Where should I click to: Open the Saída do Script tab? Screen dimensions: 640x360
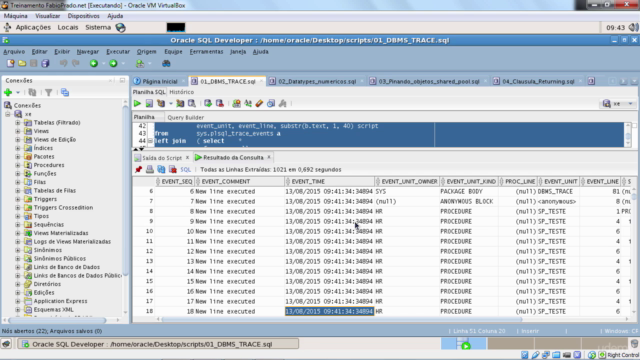pyautogui.click(x=162, y=158)
